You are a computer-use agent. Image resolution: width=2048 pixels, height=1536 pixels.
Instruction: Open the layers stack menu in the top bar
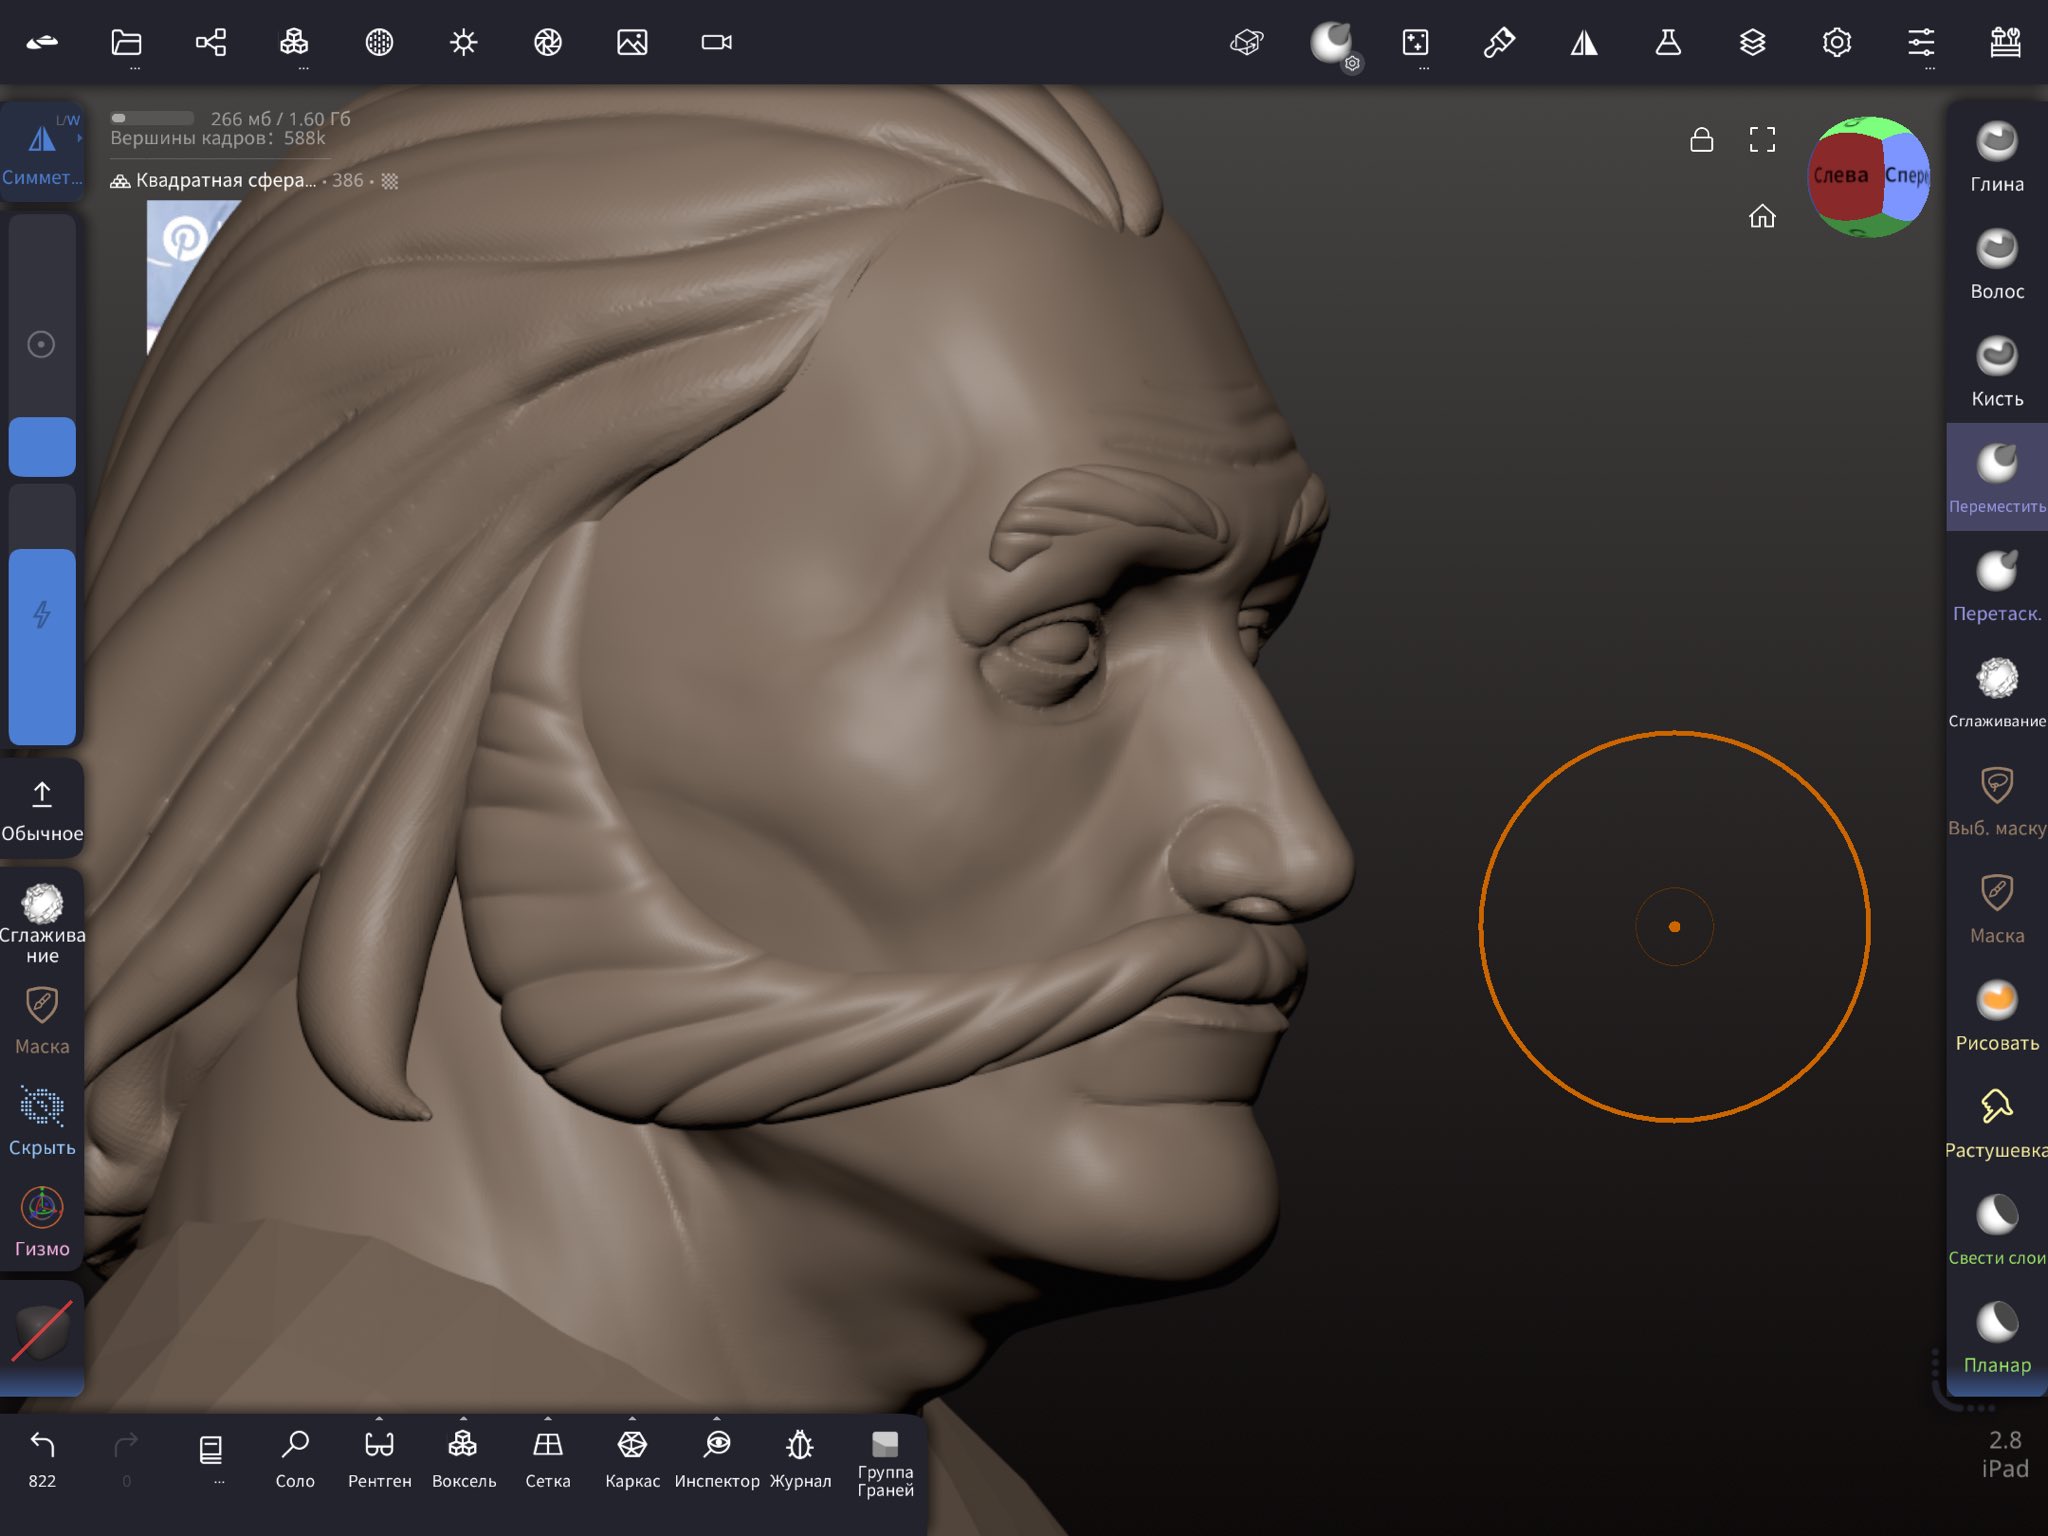[1752, 42]
